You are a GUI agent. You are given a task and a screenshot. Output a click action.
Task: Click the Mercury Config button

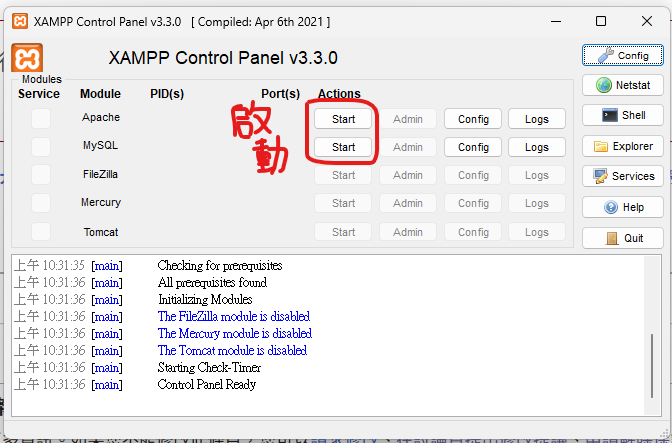click(x=473, y=203)
